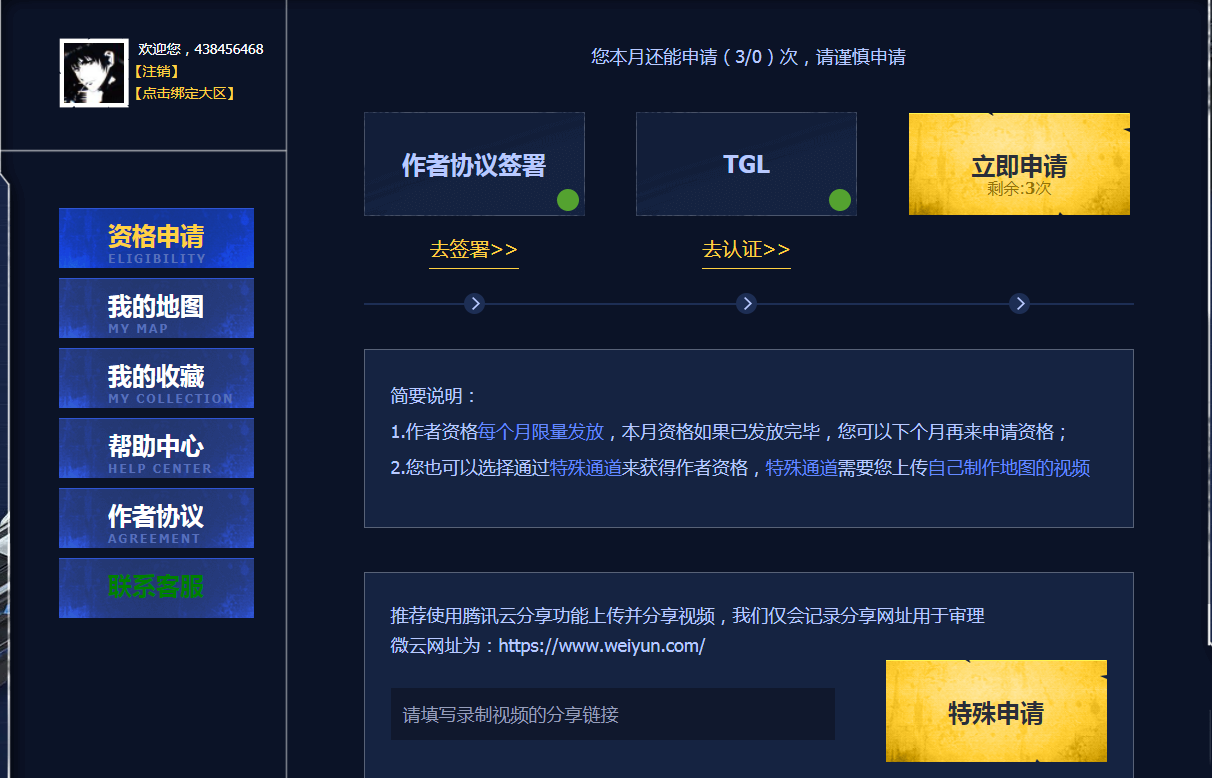Click middle chevron arrow on progress line
This screenshot has width=1212, height=778.
click(746, 303)
